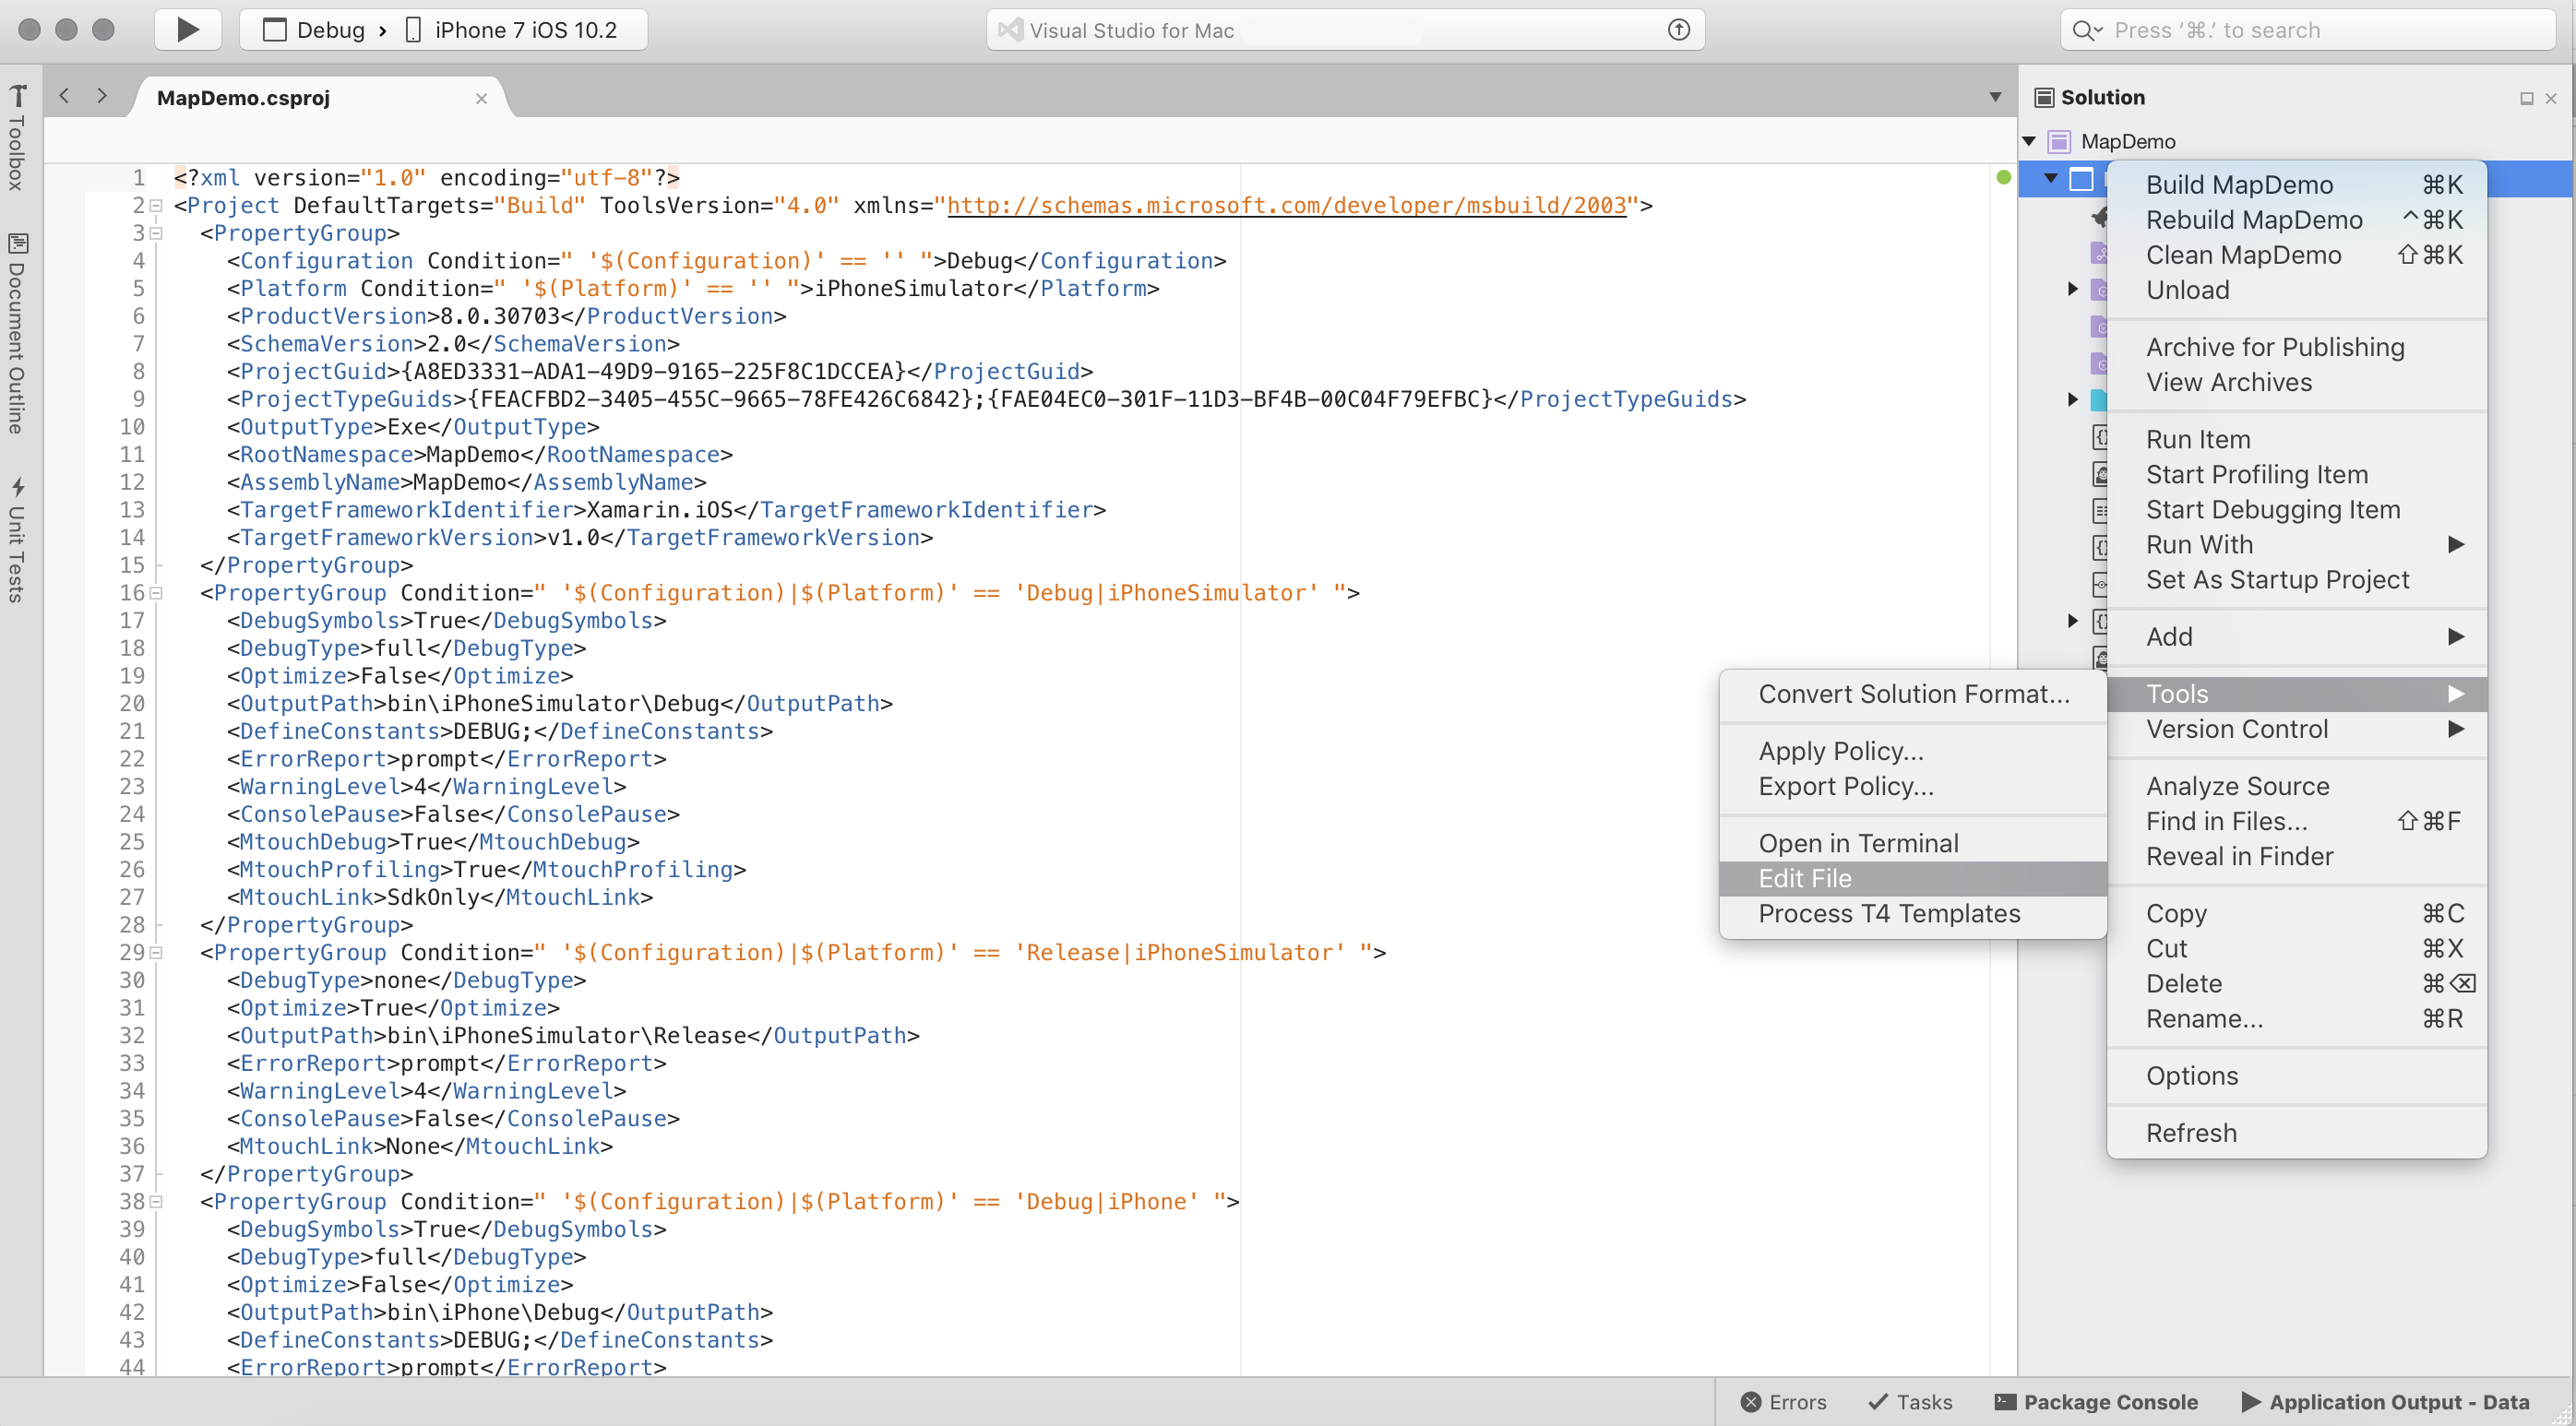
Task: Open the Document Outline side panel
Action: pos(17,333)
